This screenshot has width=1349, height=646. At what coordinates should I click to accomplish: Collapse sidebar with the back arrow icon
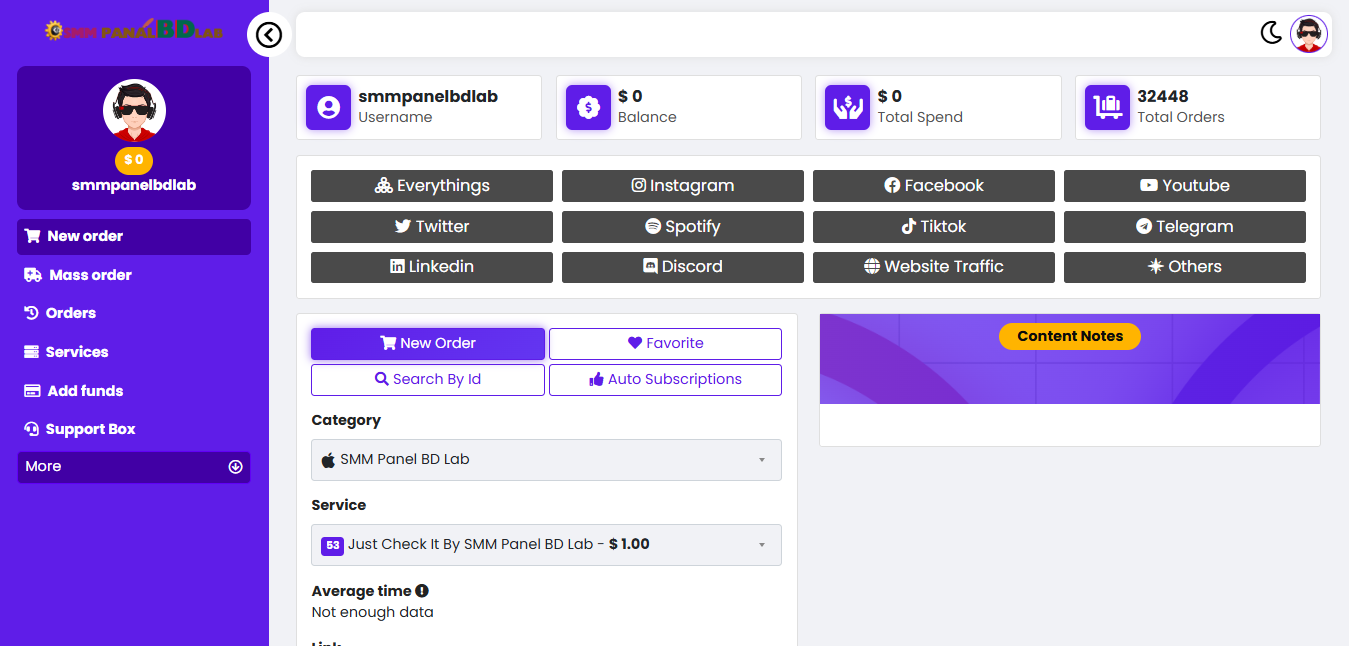268,35
